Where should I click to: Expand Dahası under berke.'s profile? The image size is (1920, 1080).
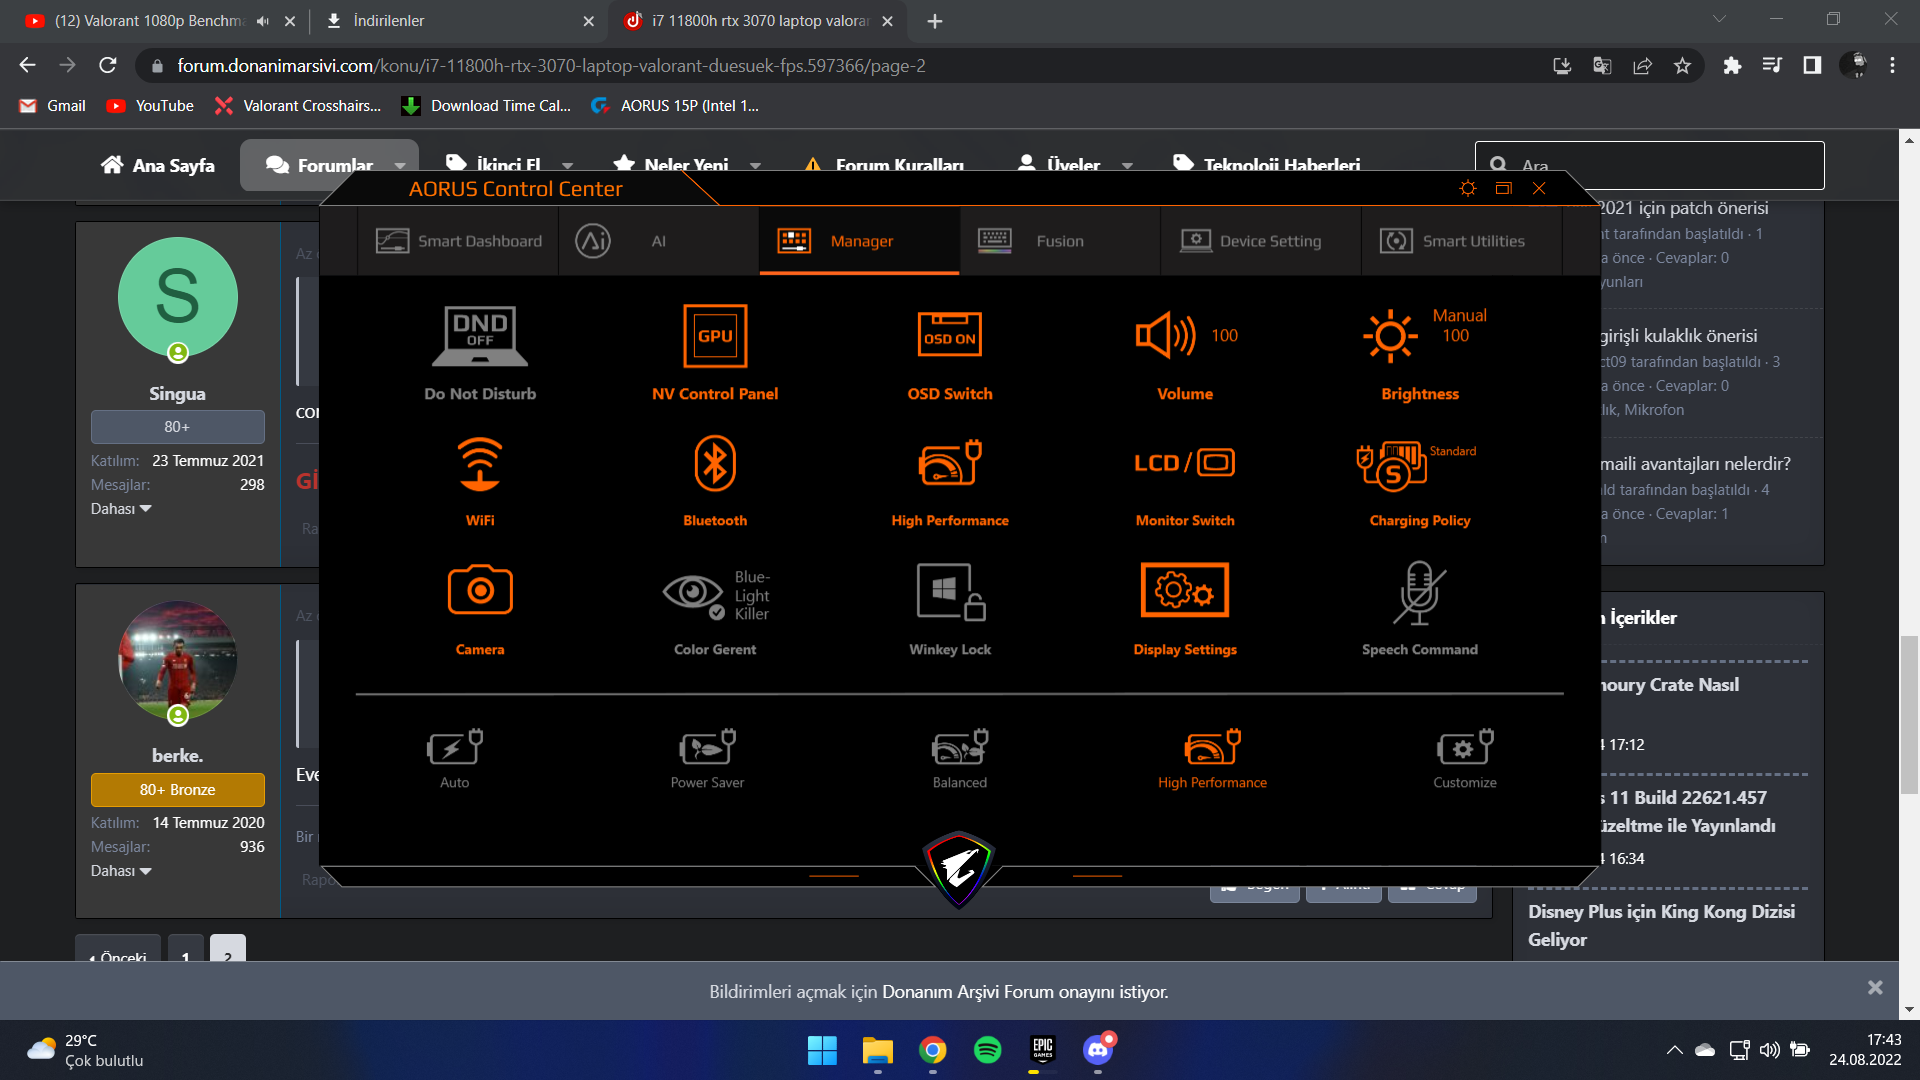point(121,871)
